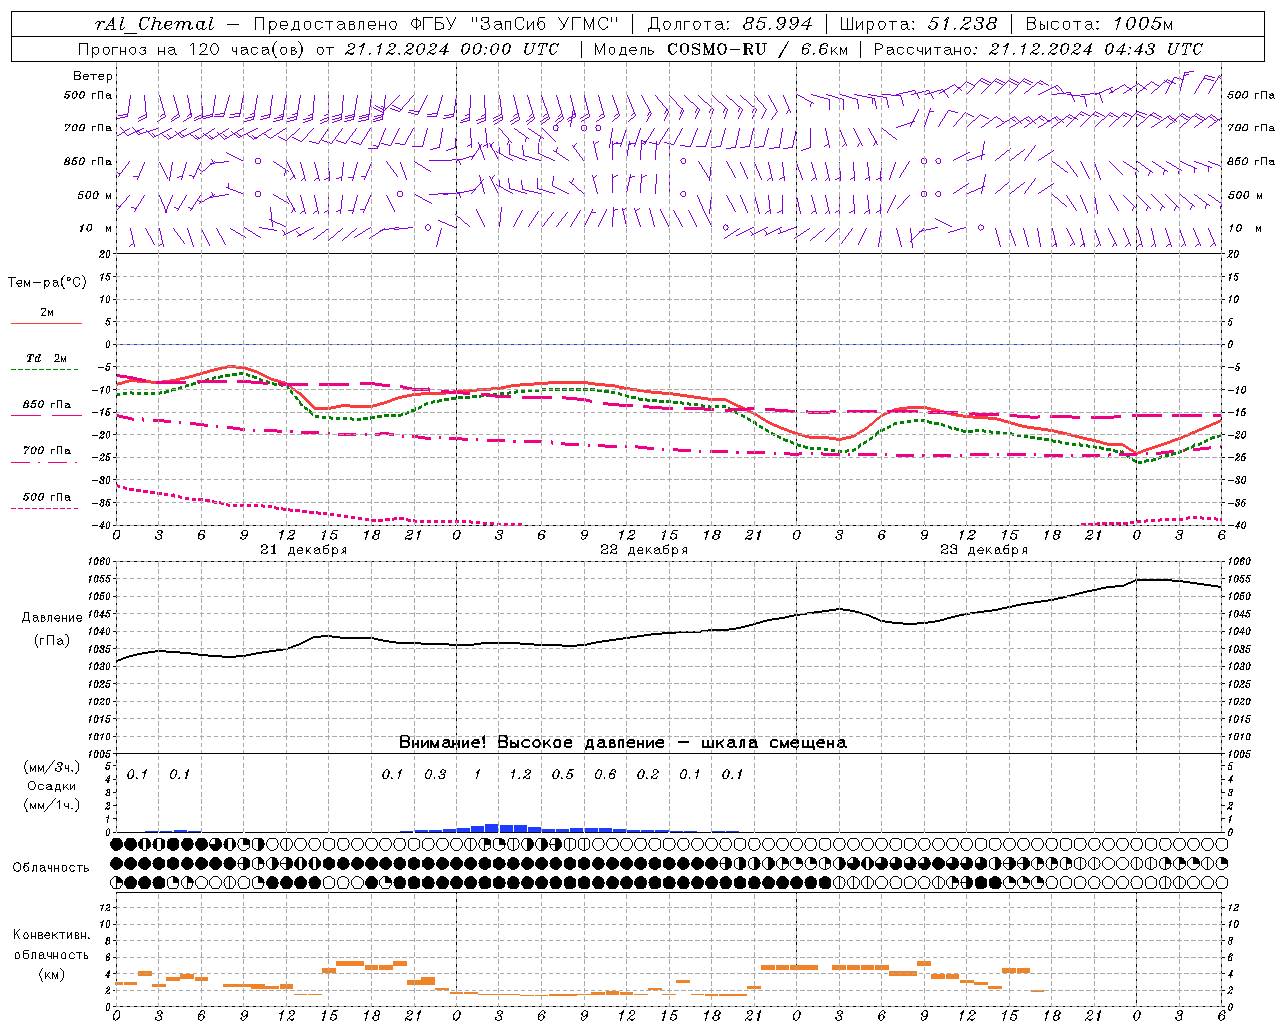Click the 0.3 precipitation value
The width and height of the screenshot is (1280, 1024).
coord(435,775)
